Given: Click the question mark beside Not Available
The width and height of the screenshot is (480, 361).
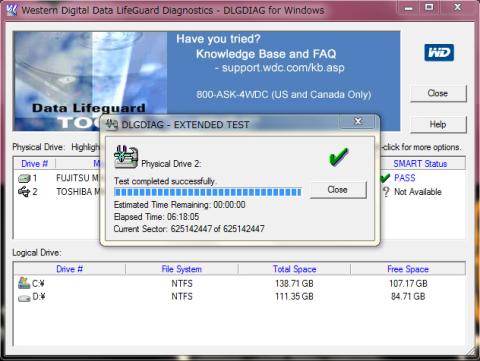Looking at the screenshot, I should [x=386, y=192].
